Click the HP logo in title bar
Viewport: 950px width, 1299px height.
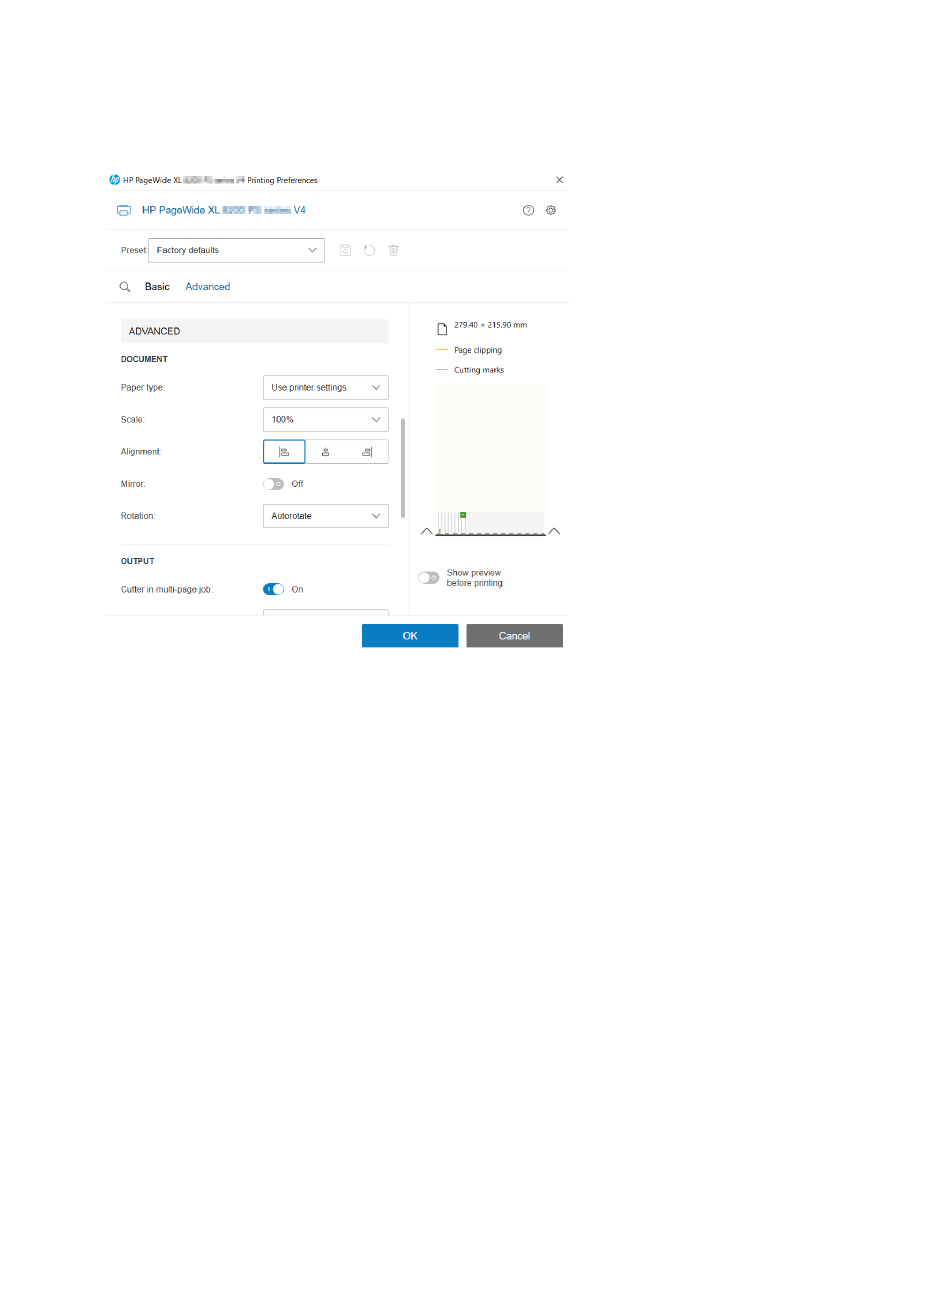(114, 180)
